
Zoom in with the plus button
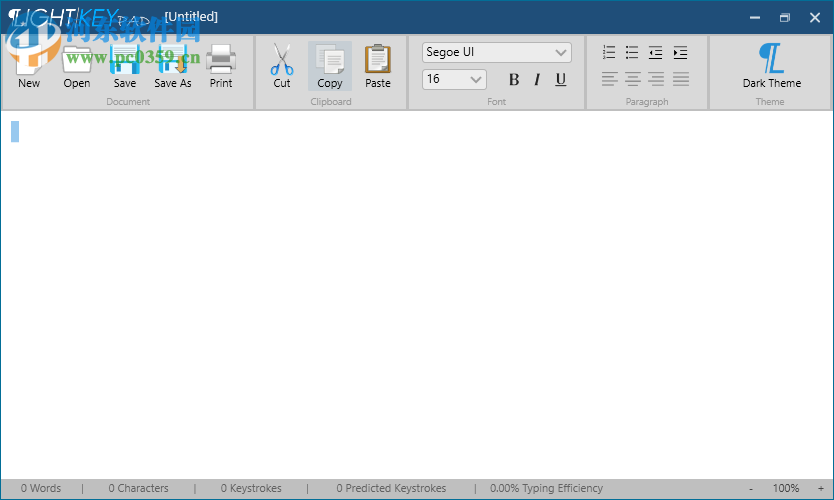821,488
